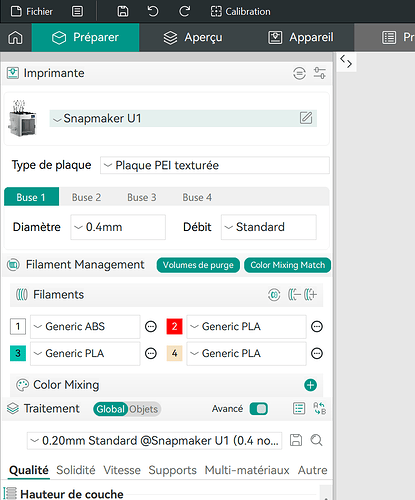Open the Autre settings tab

coord(313,470)
